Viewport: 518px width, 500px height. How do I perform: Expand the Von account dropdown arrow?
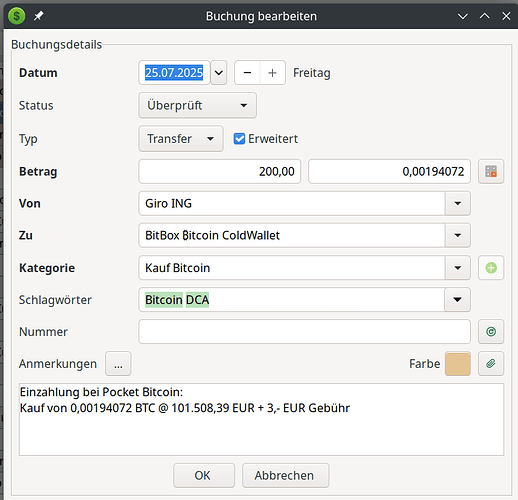(458, 203)
